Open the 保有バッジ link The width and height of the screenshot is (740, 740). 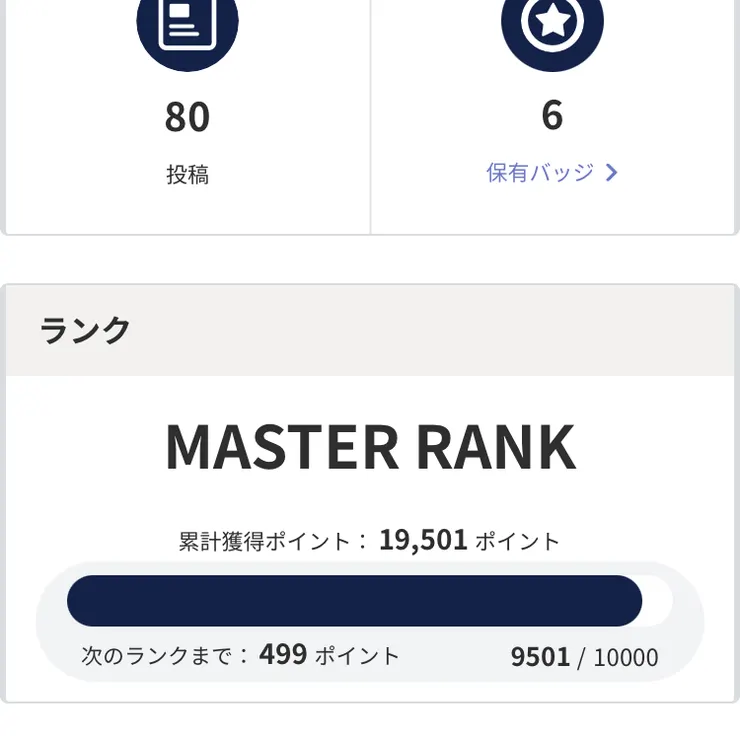coord(540,173)
